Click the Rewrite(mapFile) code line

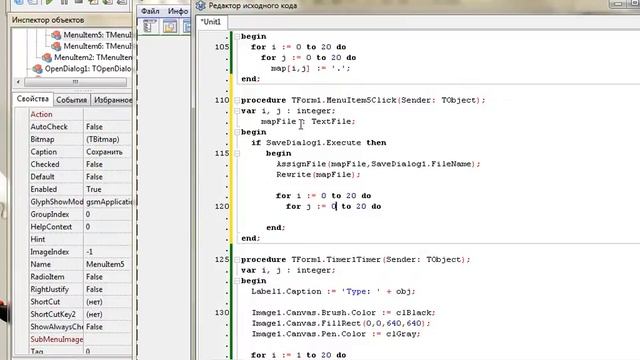click(x=318, y=174)
